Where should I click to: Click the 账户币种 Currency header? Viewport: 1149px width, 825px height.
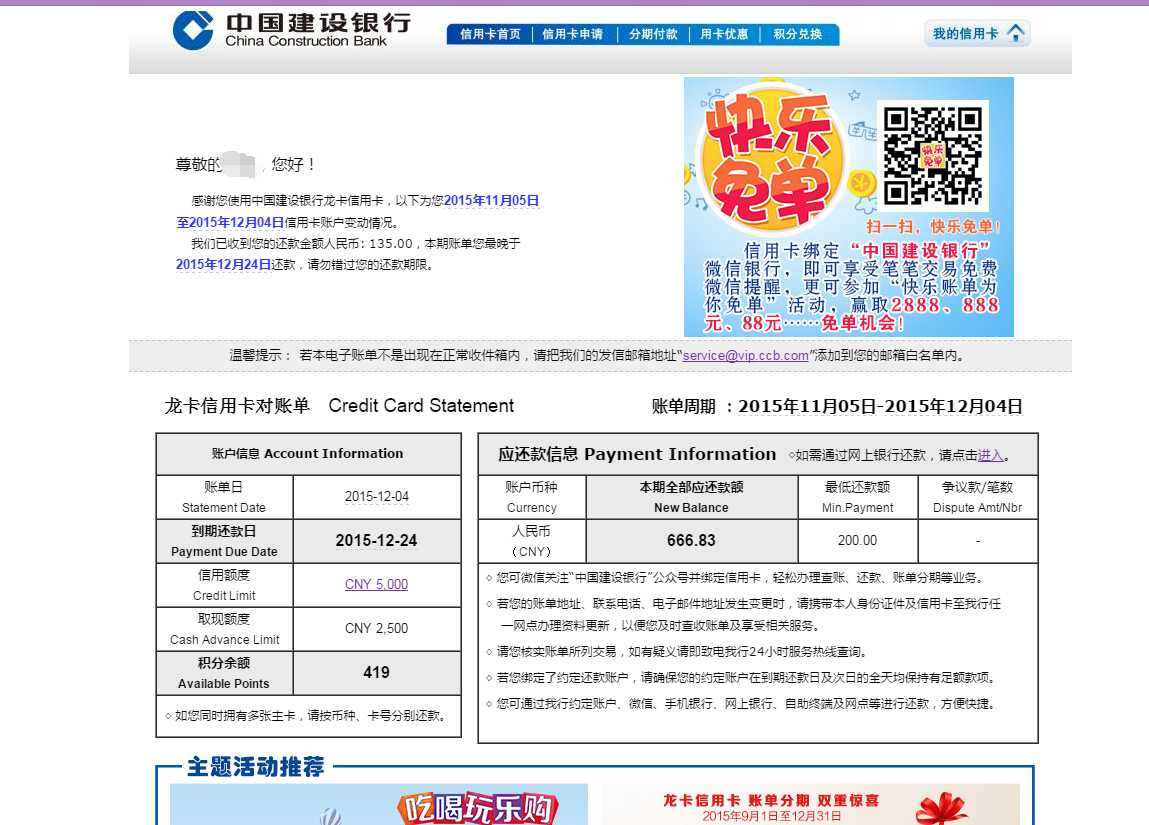pyautogui.click(x=532, y=497)
